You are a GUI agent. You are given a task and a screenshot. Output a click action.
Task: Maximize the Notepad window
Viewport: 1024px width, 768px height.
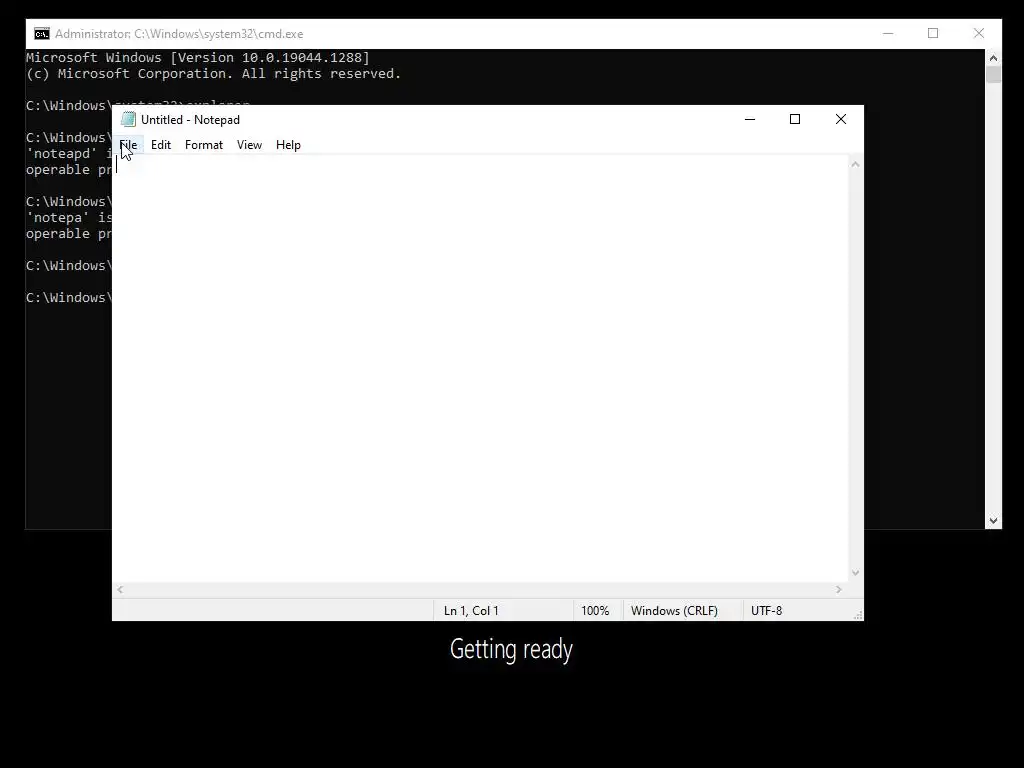(x=795, y=119)
